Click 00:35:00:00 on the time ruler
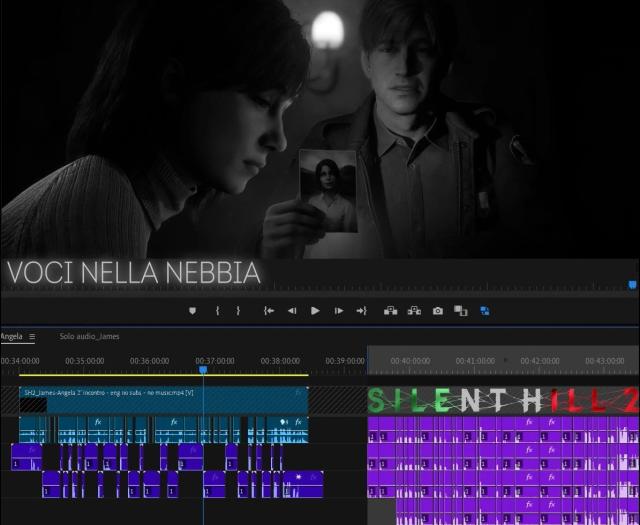 click(x=84, y=361)
